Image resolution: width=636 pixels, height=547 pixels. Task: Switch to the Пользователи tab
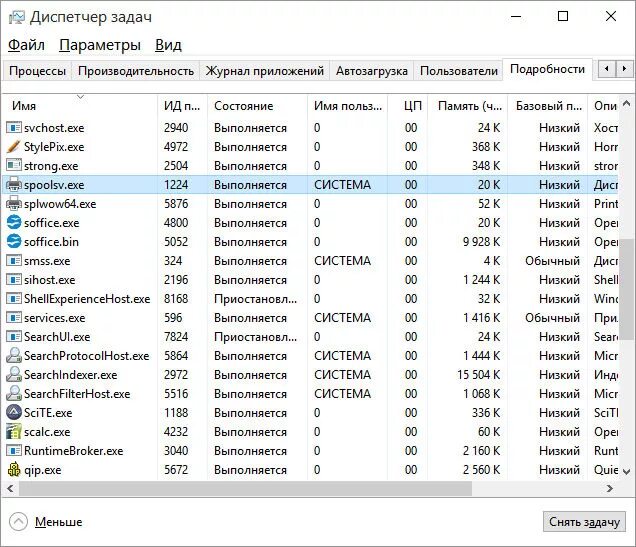tap(459, 71)
